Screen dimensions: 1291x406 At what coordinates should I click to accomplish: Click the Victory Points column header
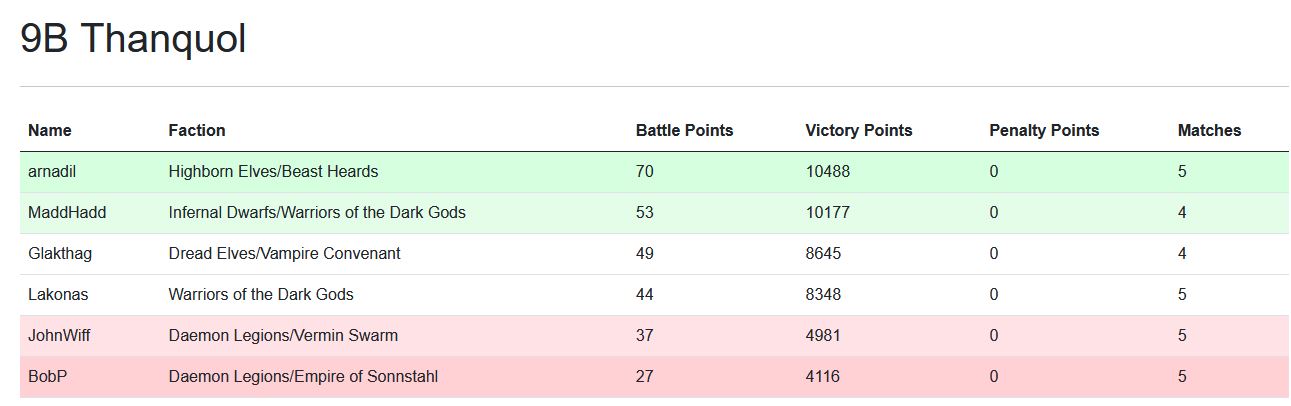coord(859,130)
